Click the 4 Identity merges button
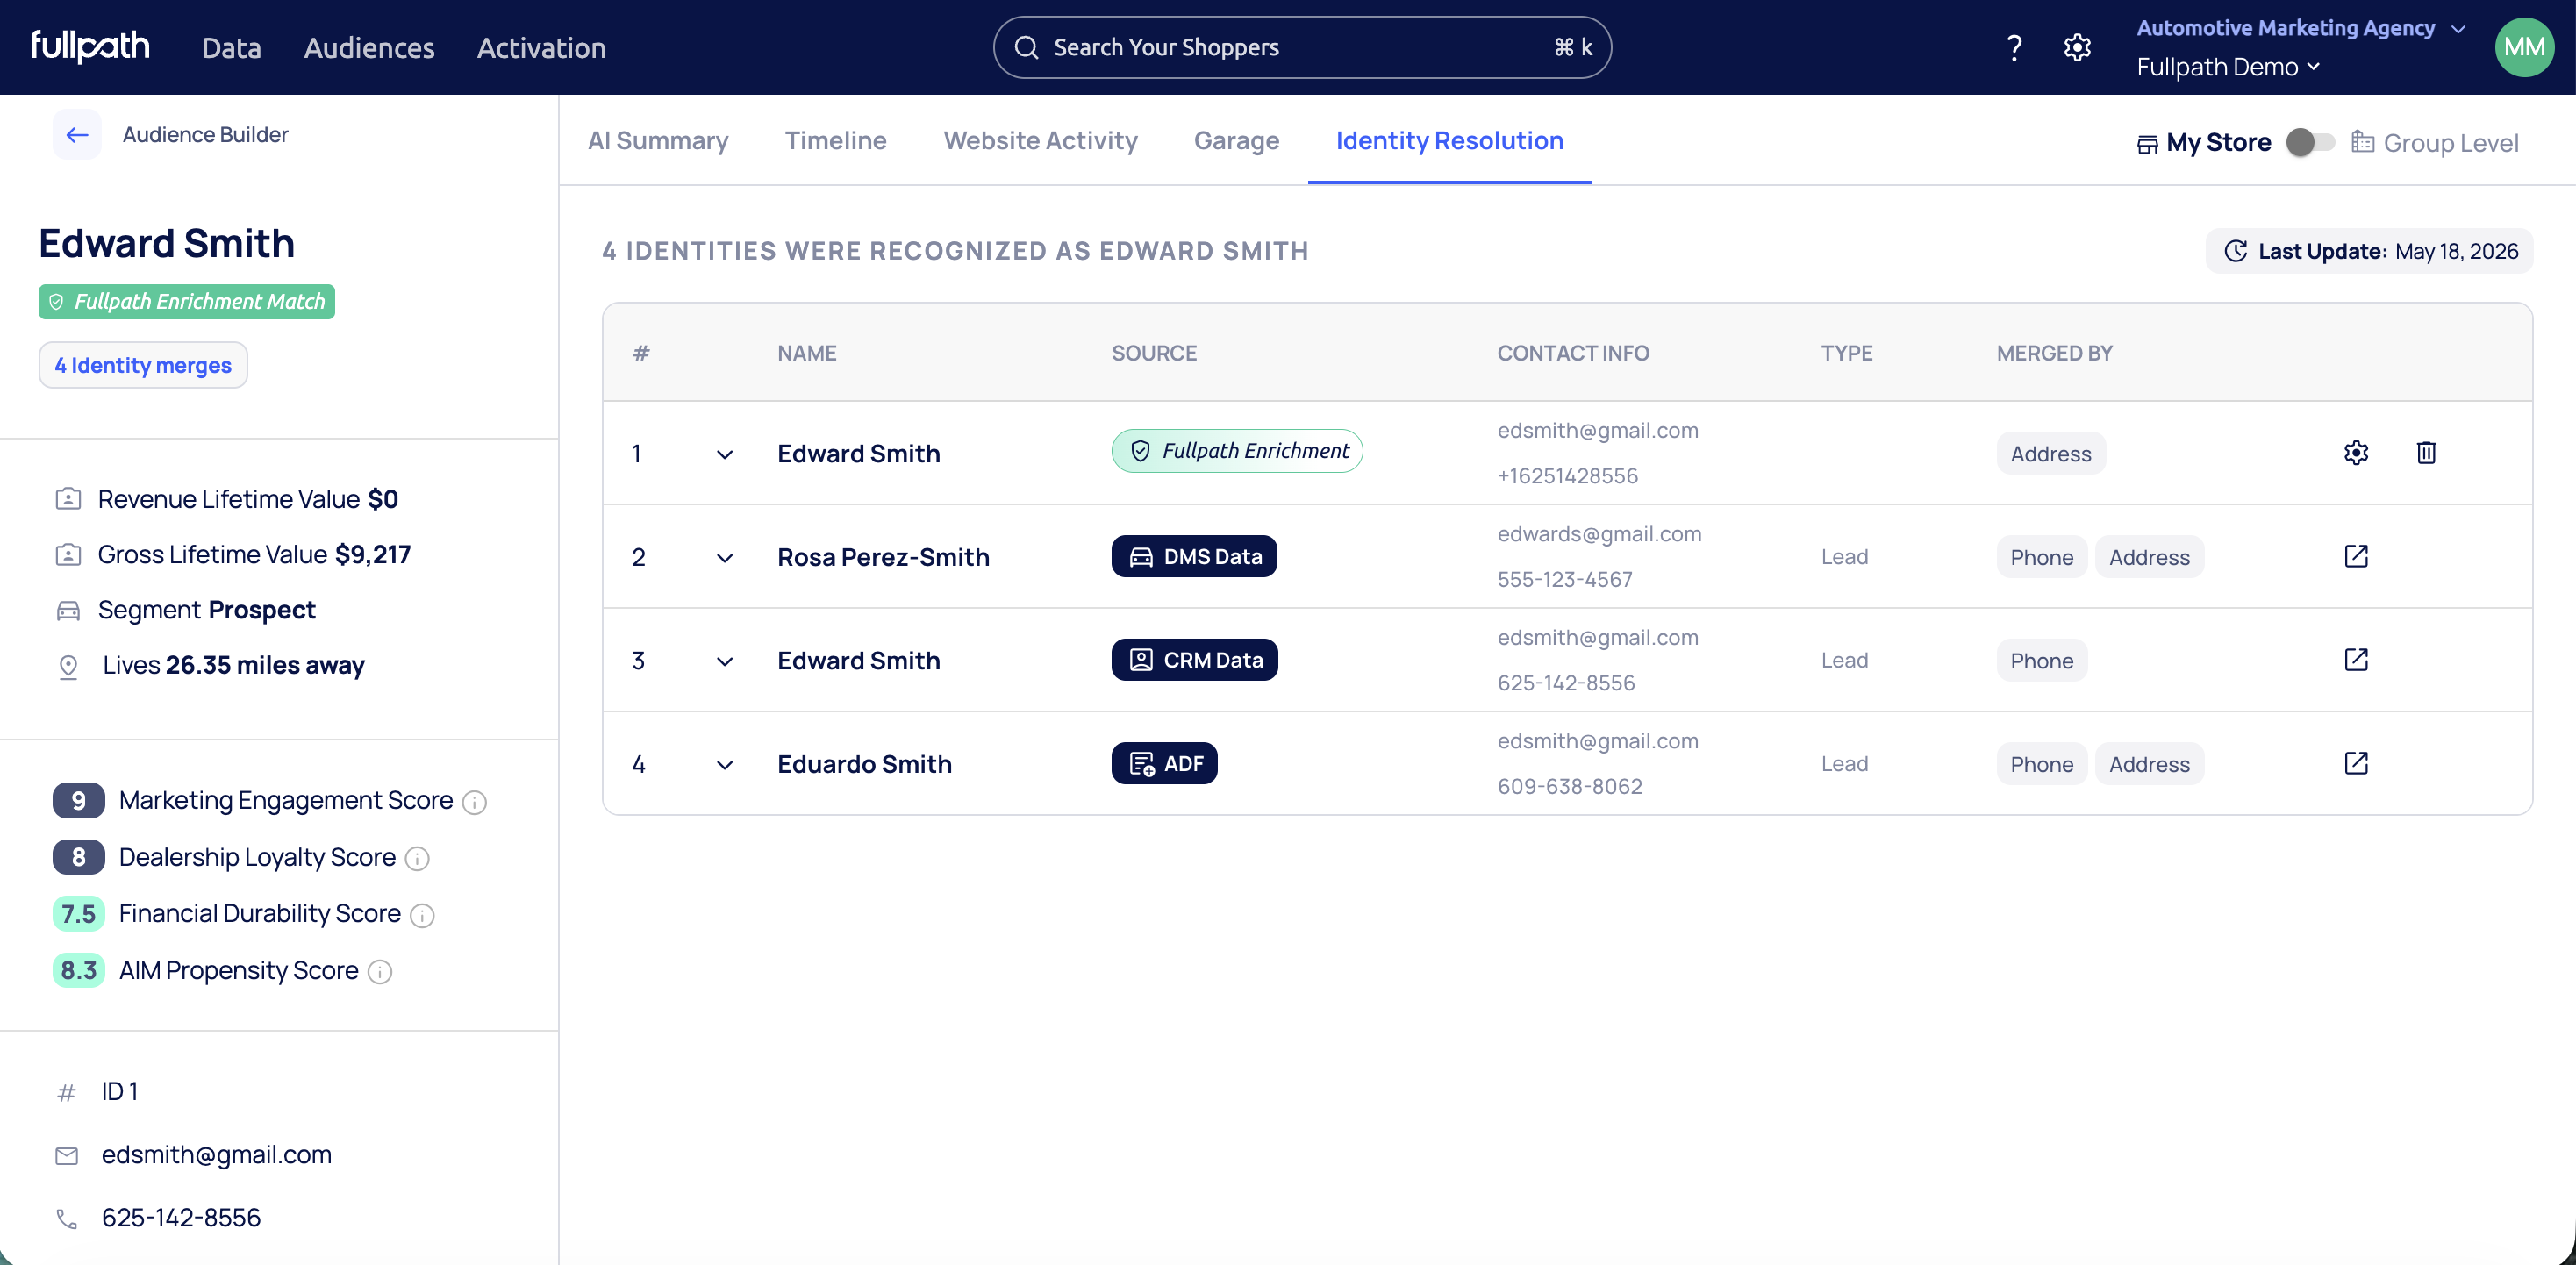 point(143,365)
